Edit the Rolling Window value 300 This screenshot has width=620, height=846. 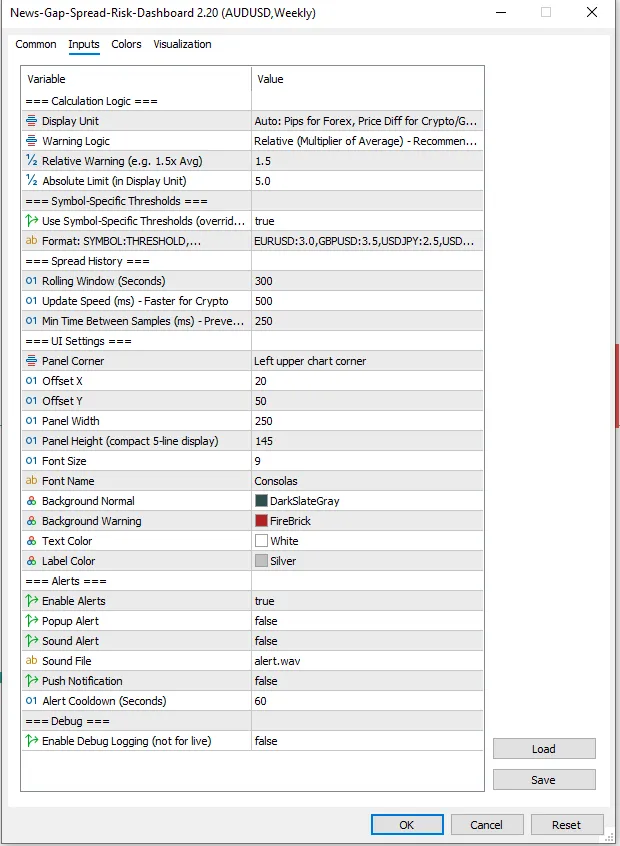click(x=367, y=281)
